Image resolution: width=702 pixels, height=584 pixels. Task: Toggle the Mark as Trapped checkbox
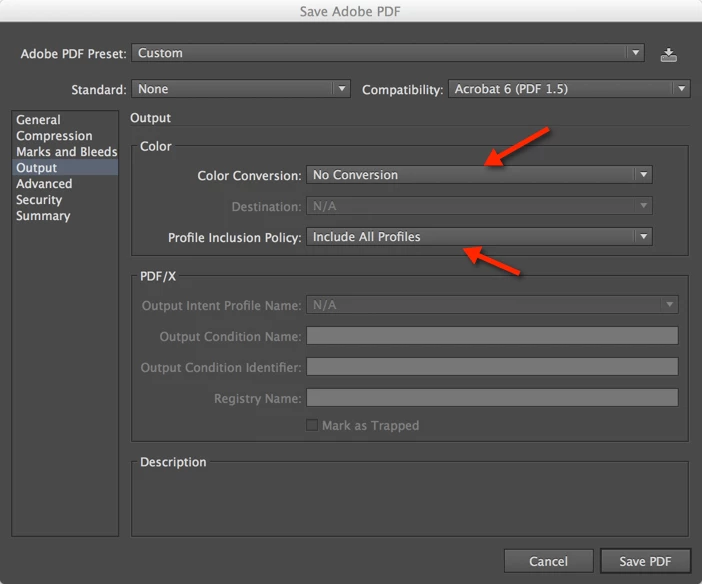pyautogui.click(x=312, y=425)
